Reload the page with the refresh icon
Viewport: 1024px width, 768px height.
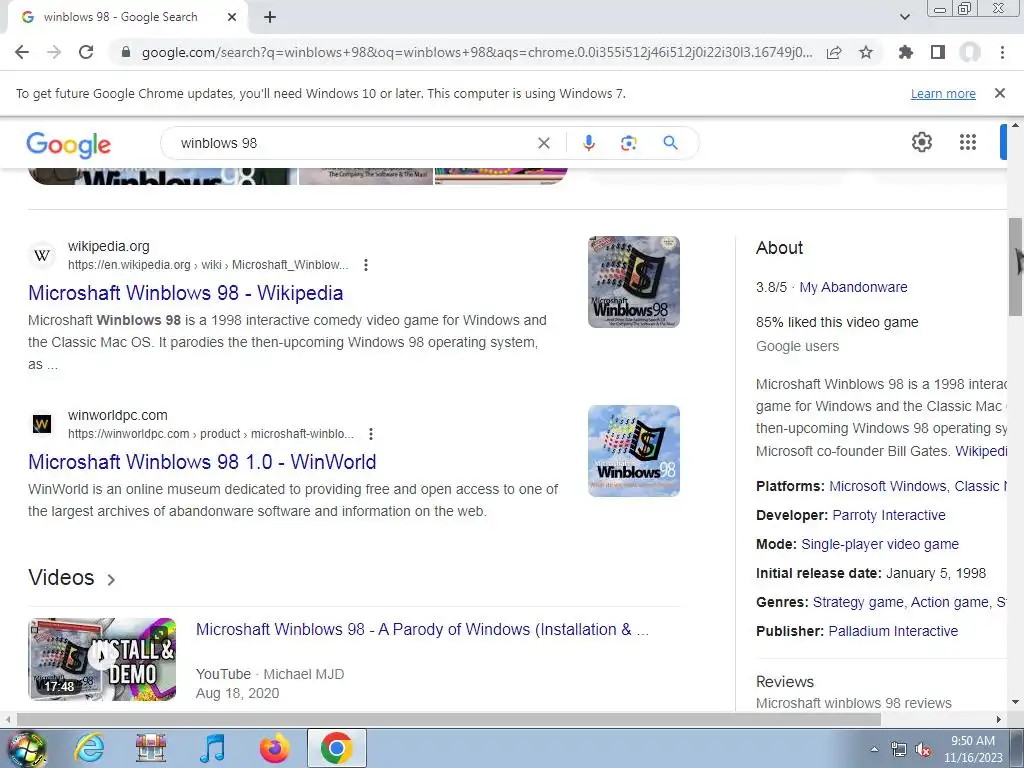(x=86, y=52)
